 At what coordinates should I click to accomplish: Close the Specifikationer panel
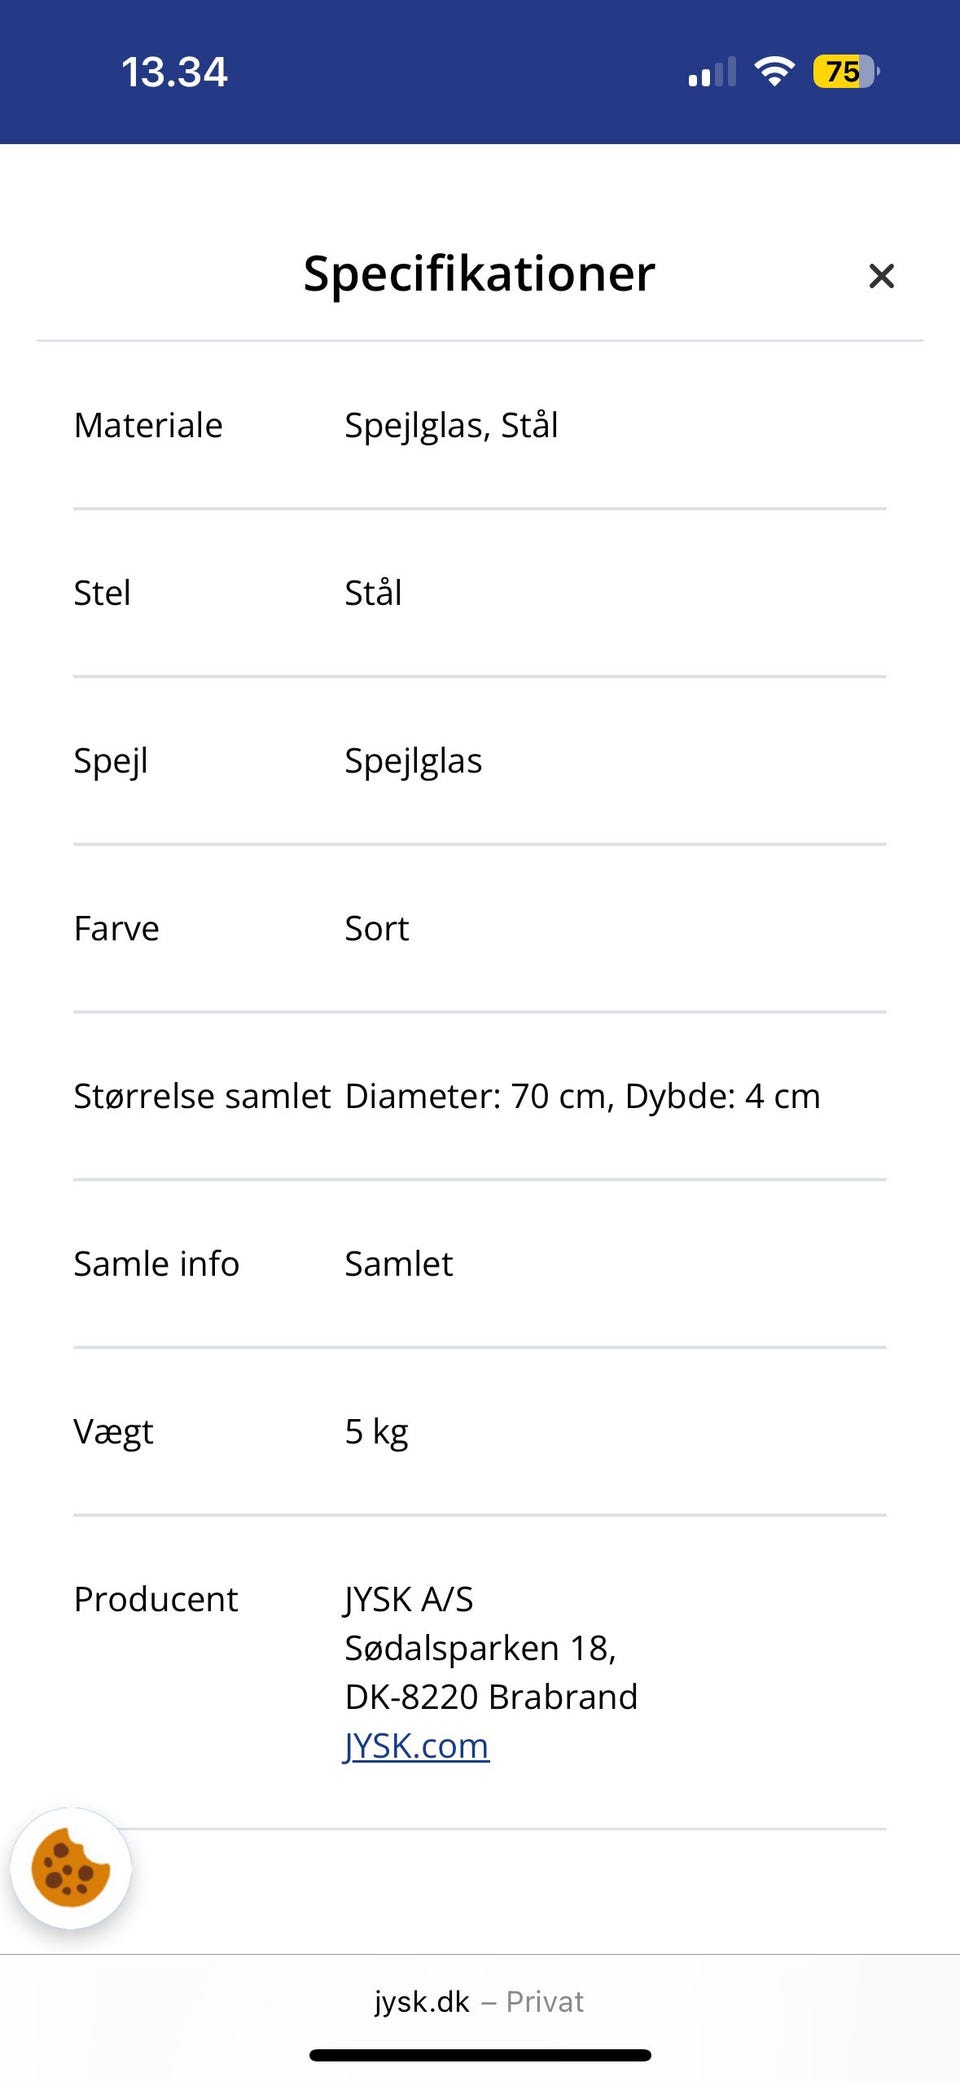click(881, 276)
